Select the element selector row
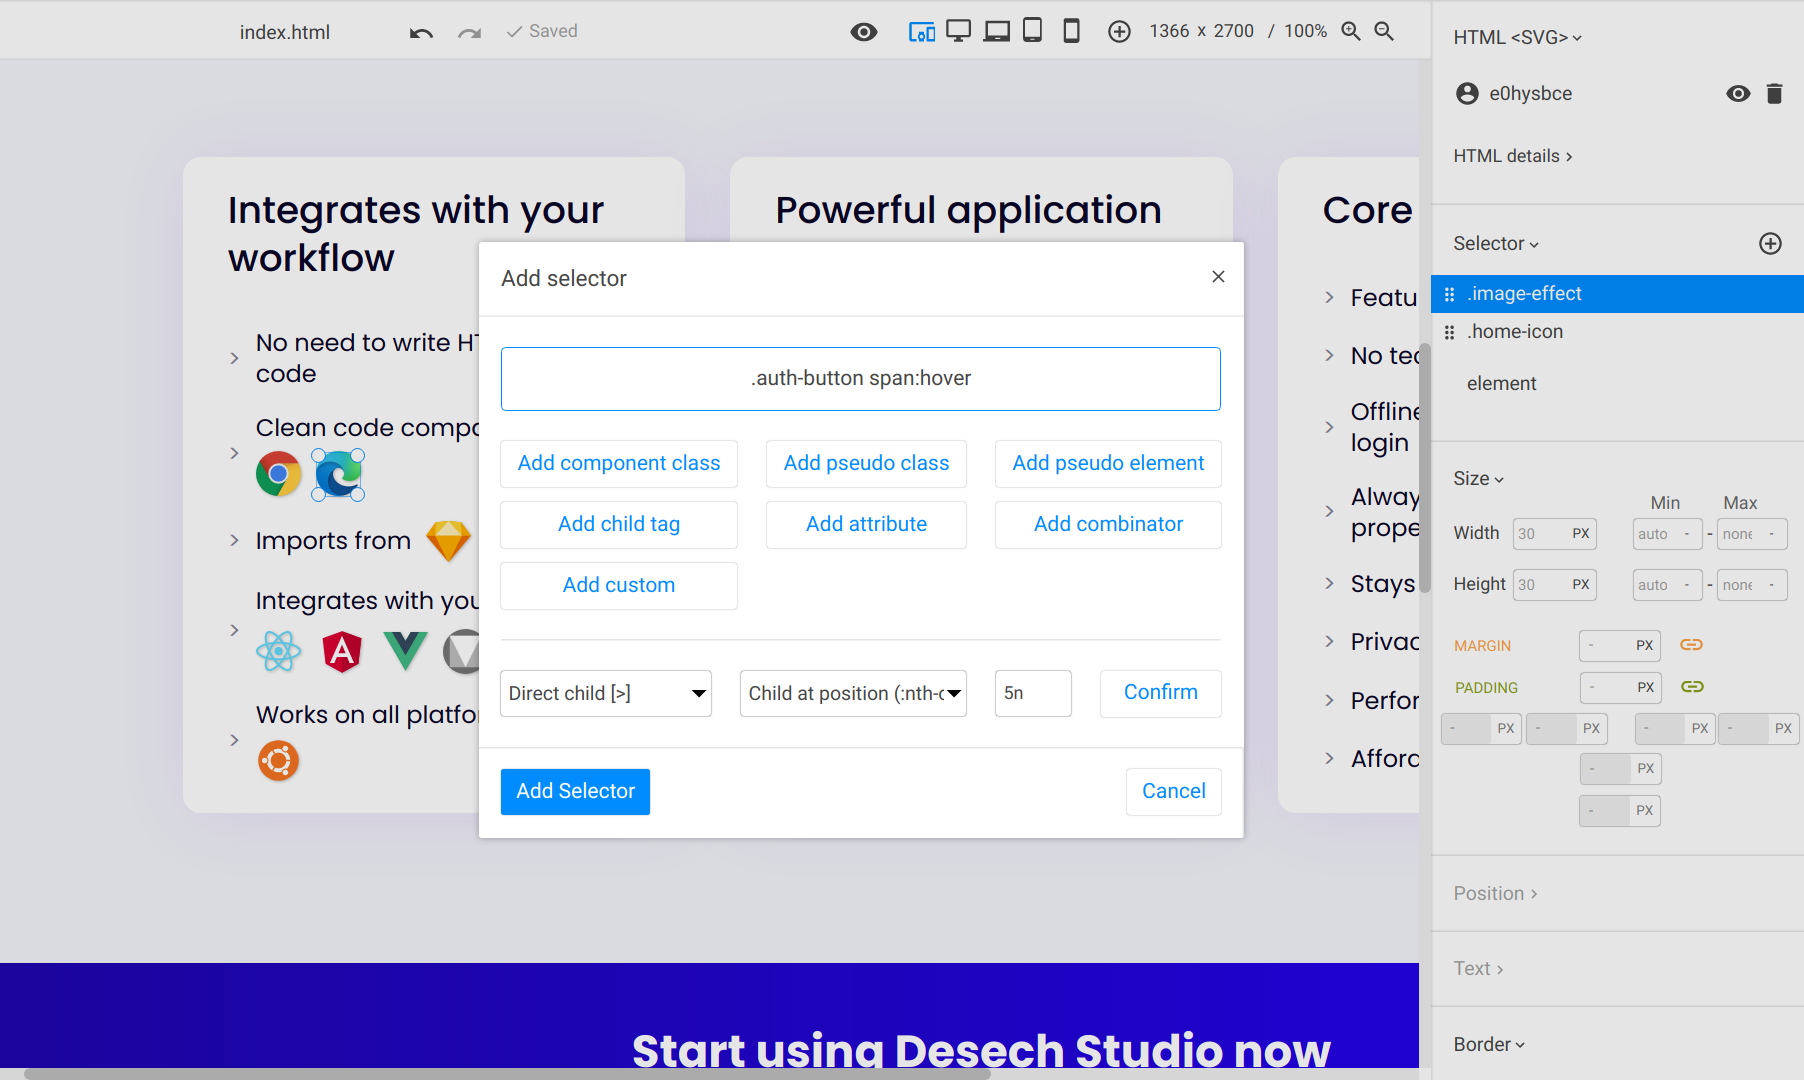 coord(1617,384)
